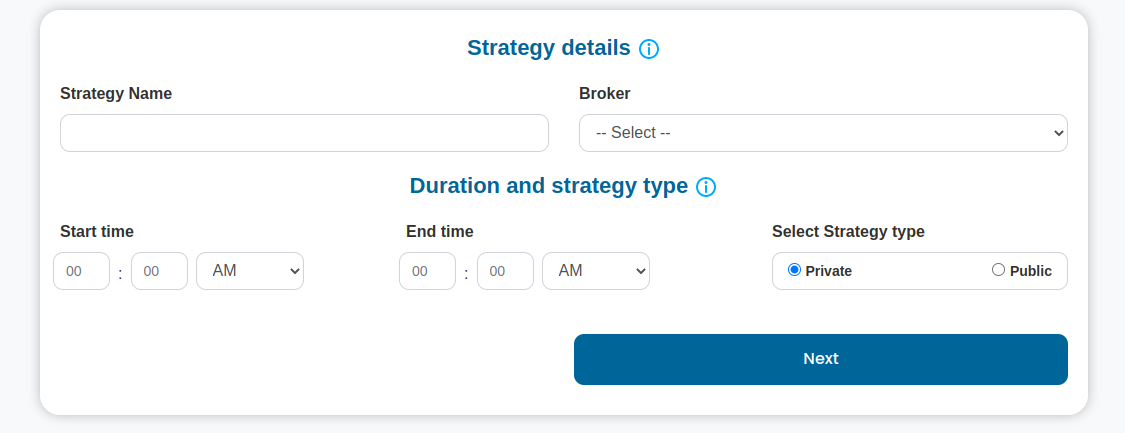Image resolution: width=1125 pixels, height=433 pixels.
Task: Click the End time label
Action: (x=440, y=232)
